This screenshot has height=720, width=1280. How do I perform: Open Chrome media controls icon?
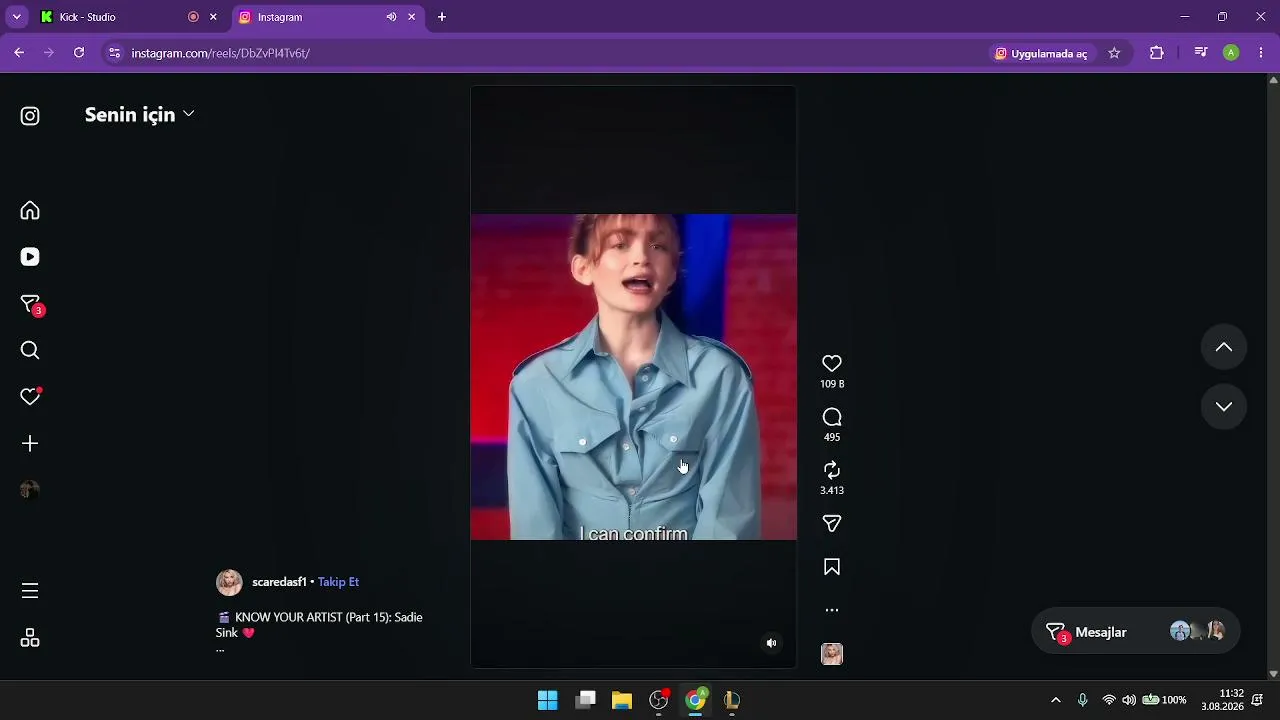[1201, 53]
